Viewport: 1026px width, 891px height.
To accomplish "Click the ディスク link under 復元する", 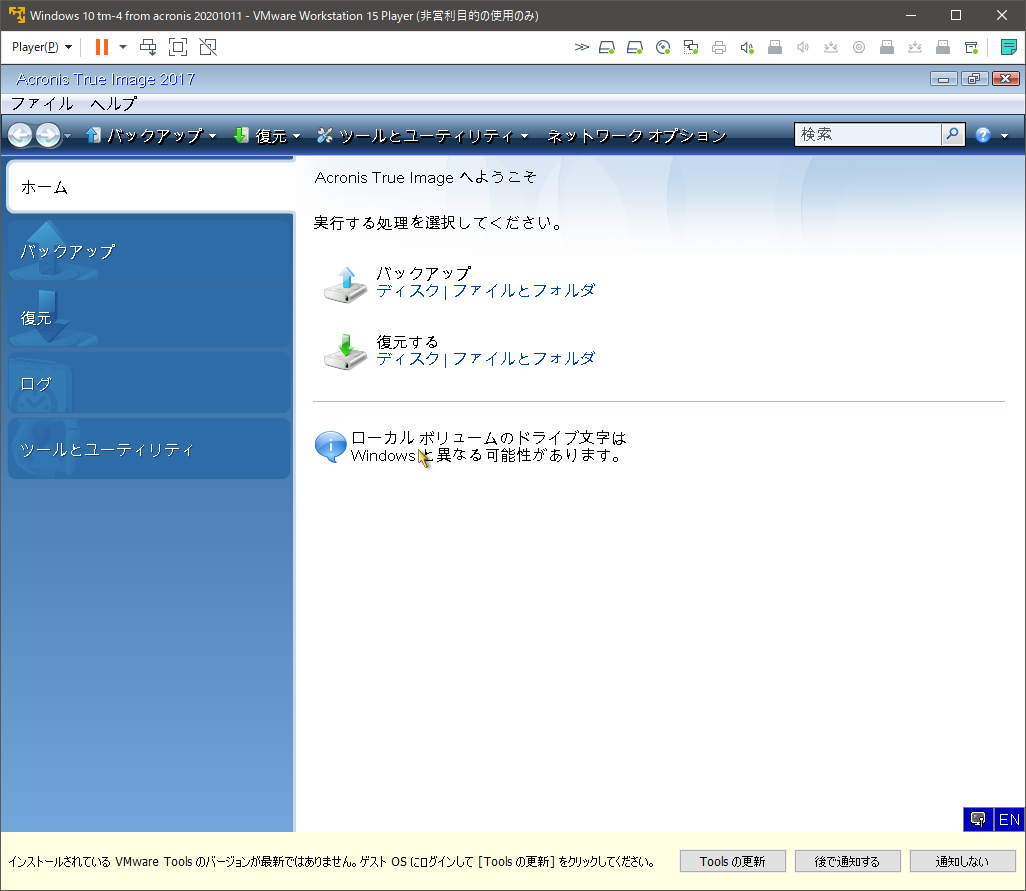I will click(x=408, y=358).
